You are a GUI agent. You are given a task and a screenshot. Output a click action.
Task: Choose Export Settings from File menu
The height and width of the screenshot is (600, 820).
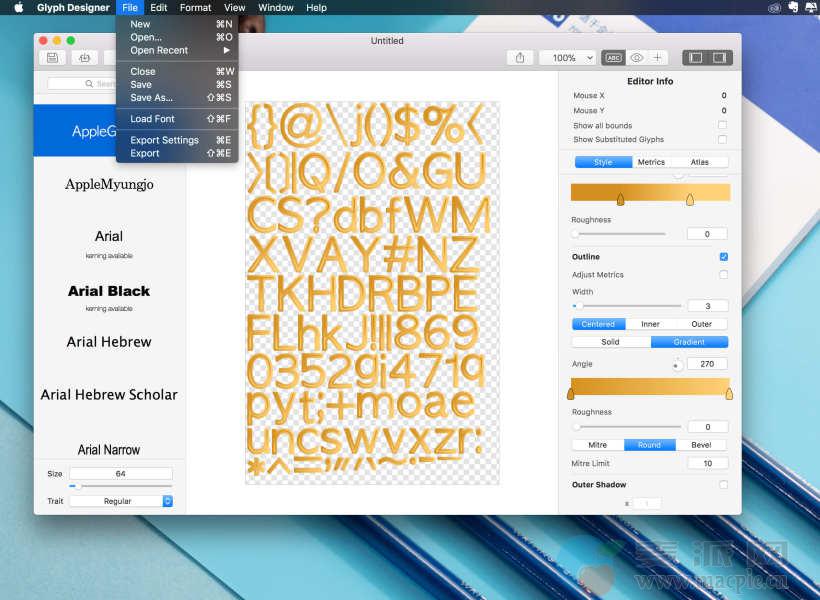164,140
